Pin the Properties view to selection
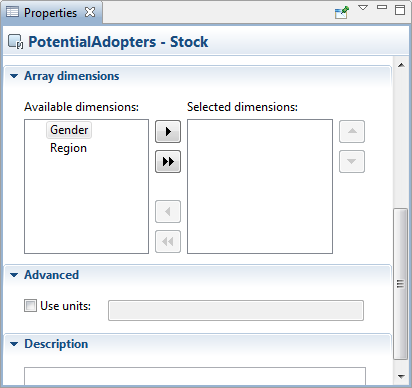Screen dimensions: 412x388 pos(342,12)
